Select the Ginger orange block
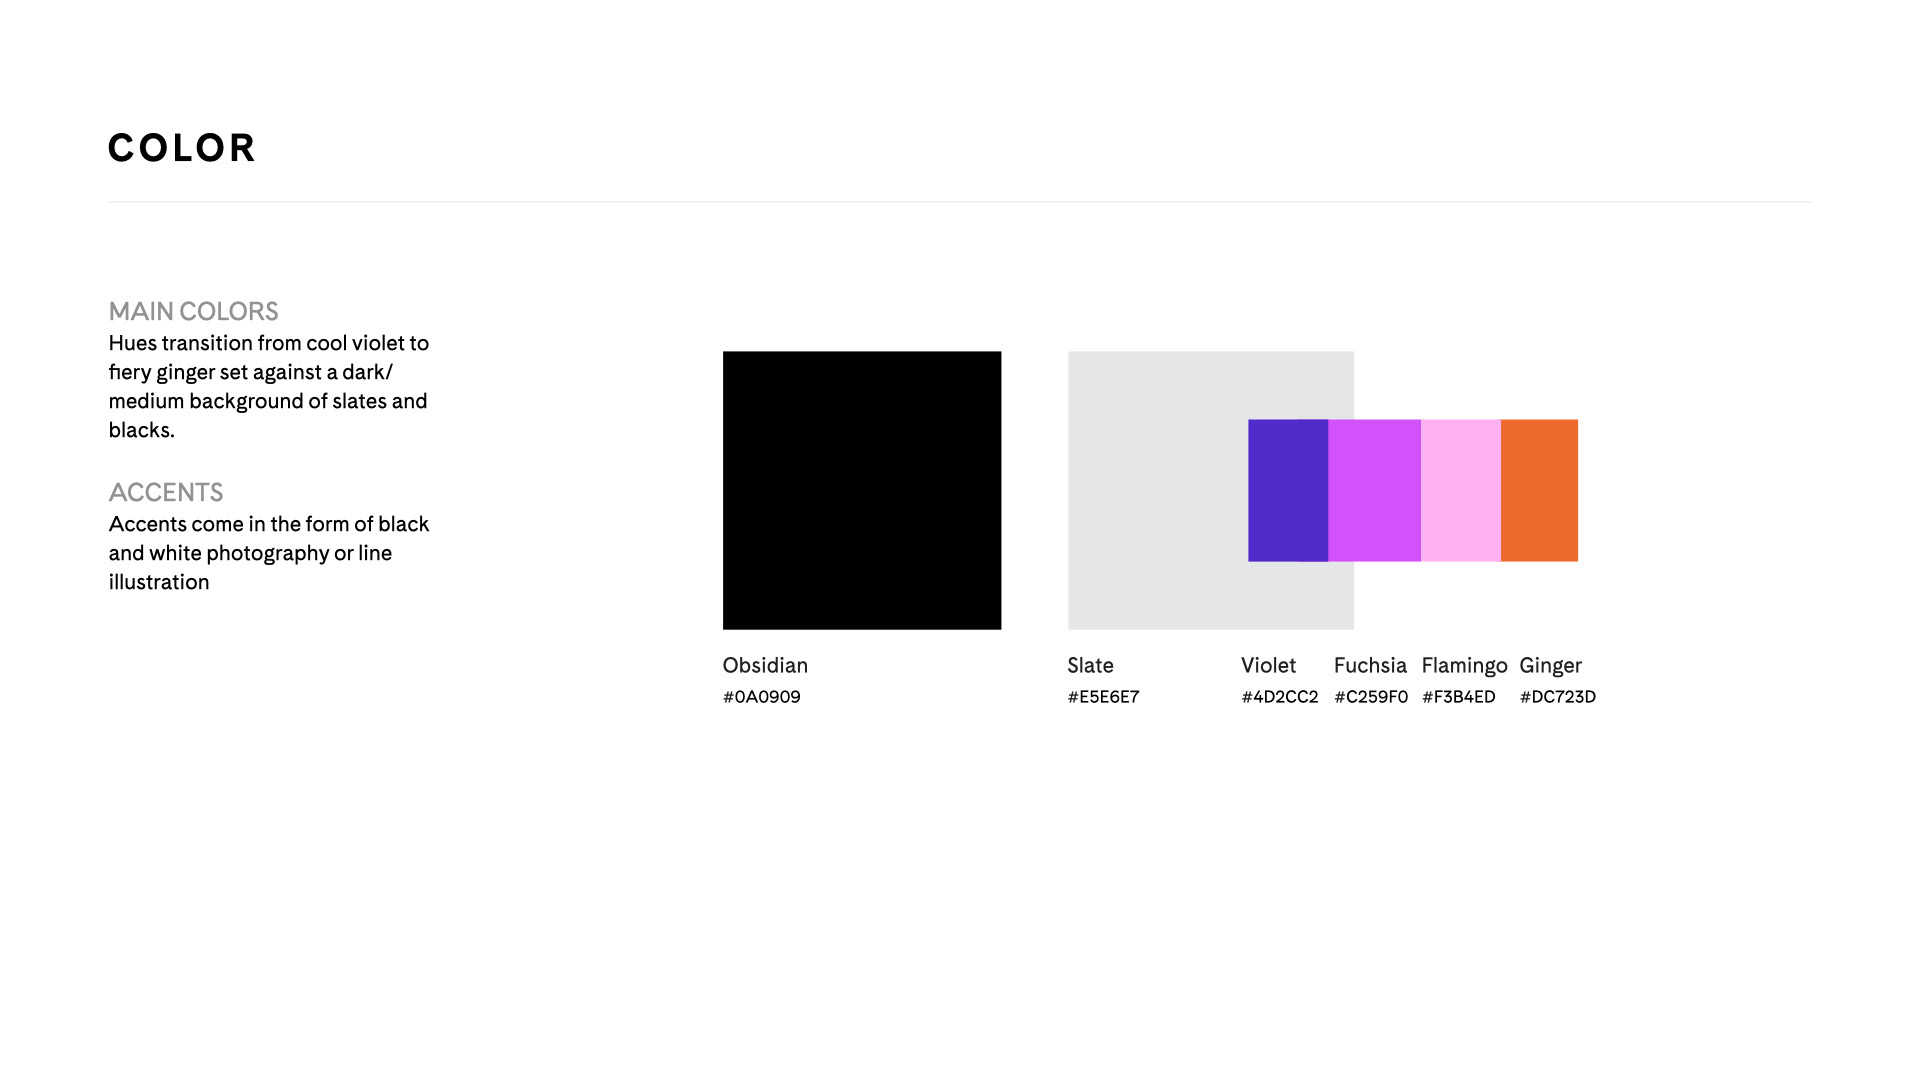1920x1080 pixels. [1539, 490]
